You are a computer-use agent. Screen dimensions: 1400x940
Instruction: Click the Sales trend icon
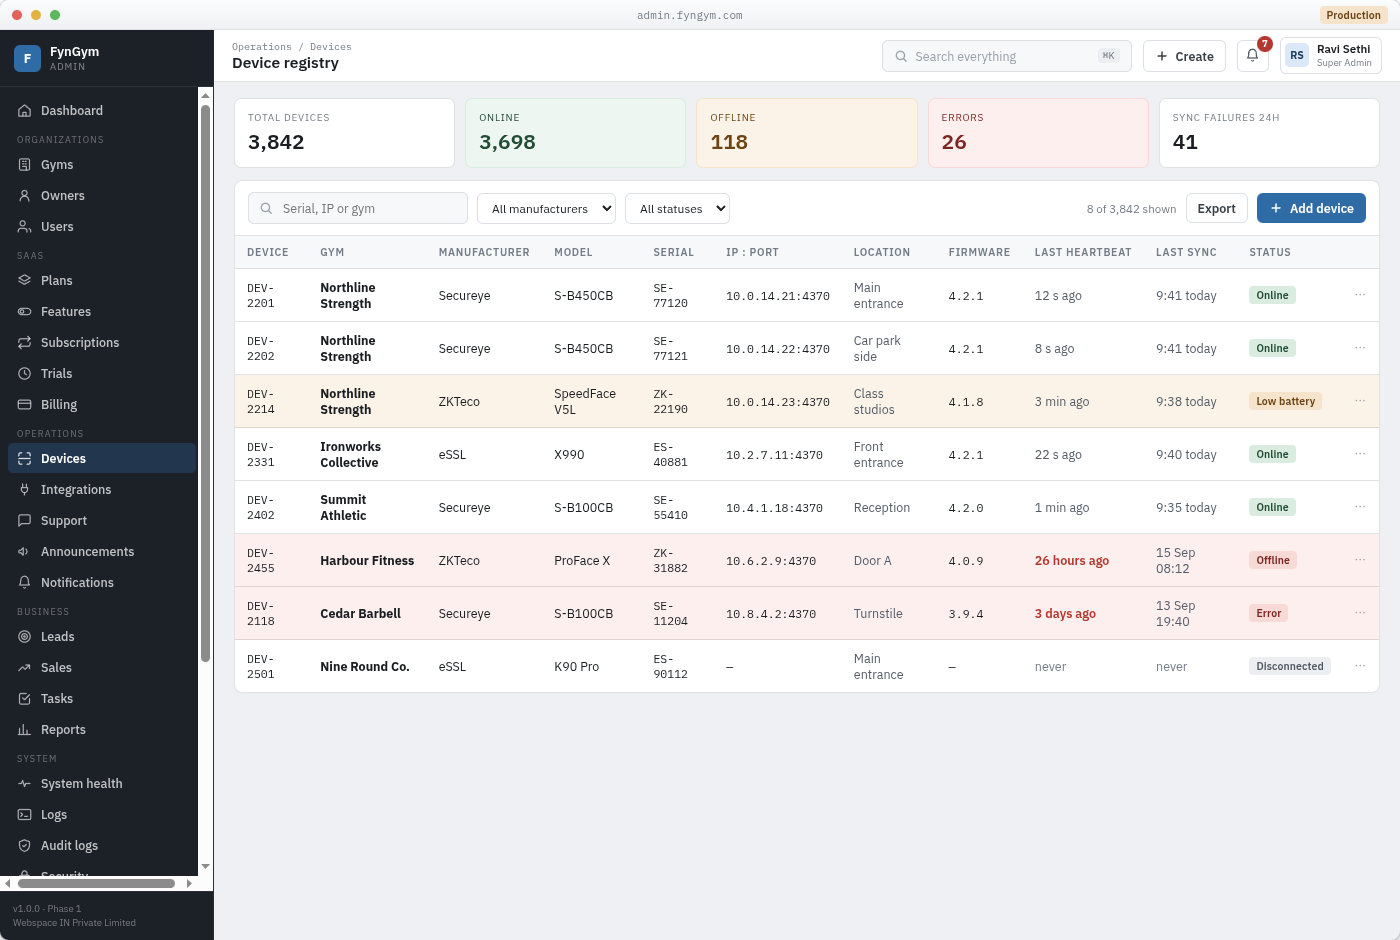click(x=25, y=668)
